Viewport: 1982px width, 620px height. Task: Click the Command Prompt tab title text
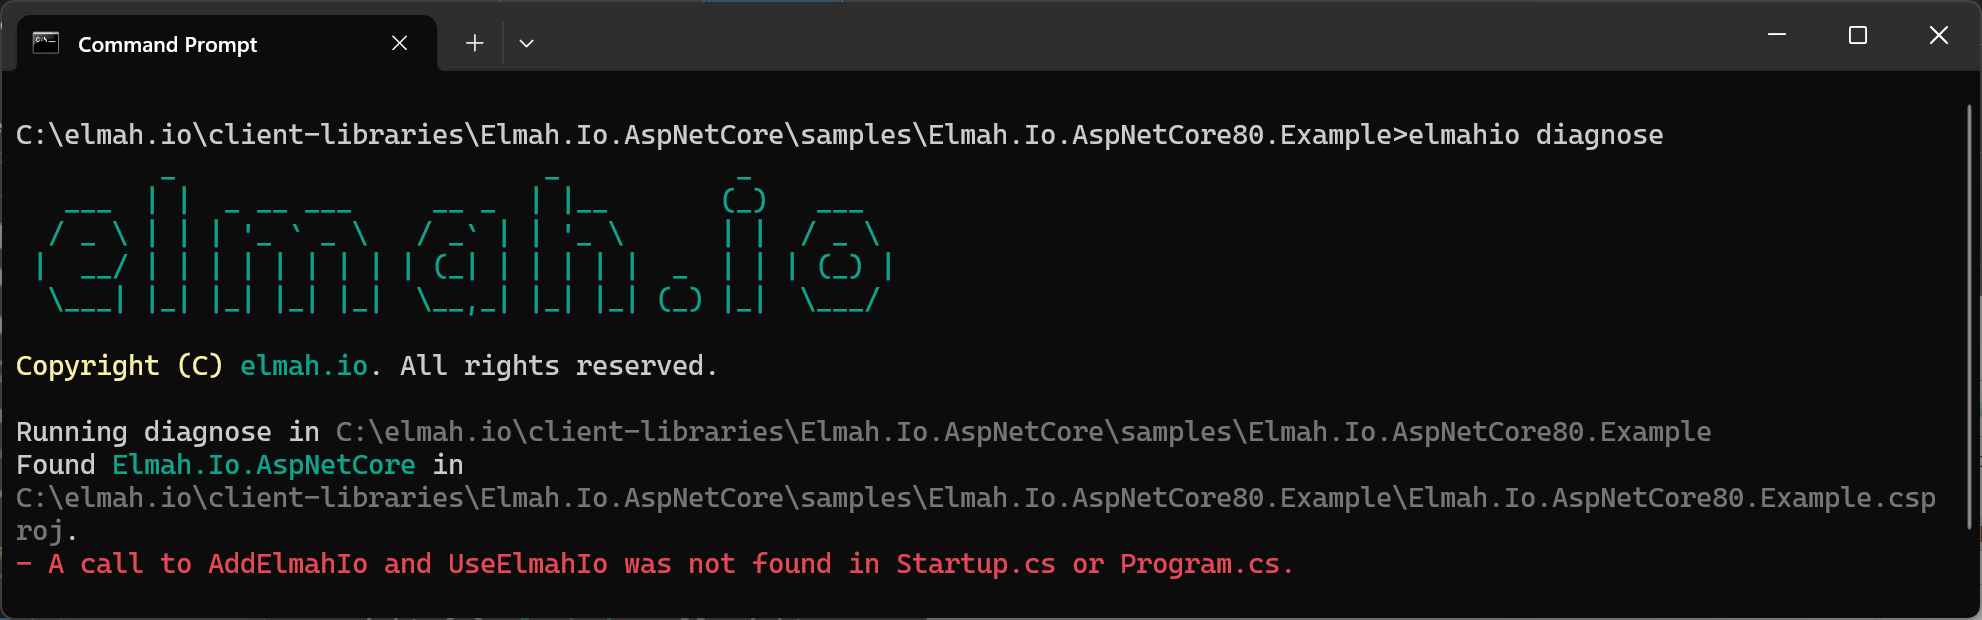[x=167, y=44]
